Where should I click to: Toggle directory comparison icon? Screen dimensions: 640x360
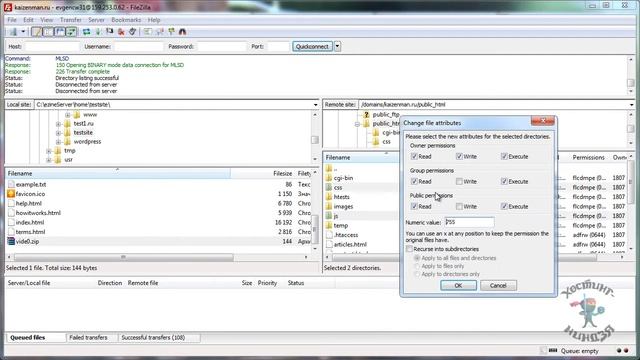pyautogui.click(x=160, y=32)
